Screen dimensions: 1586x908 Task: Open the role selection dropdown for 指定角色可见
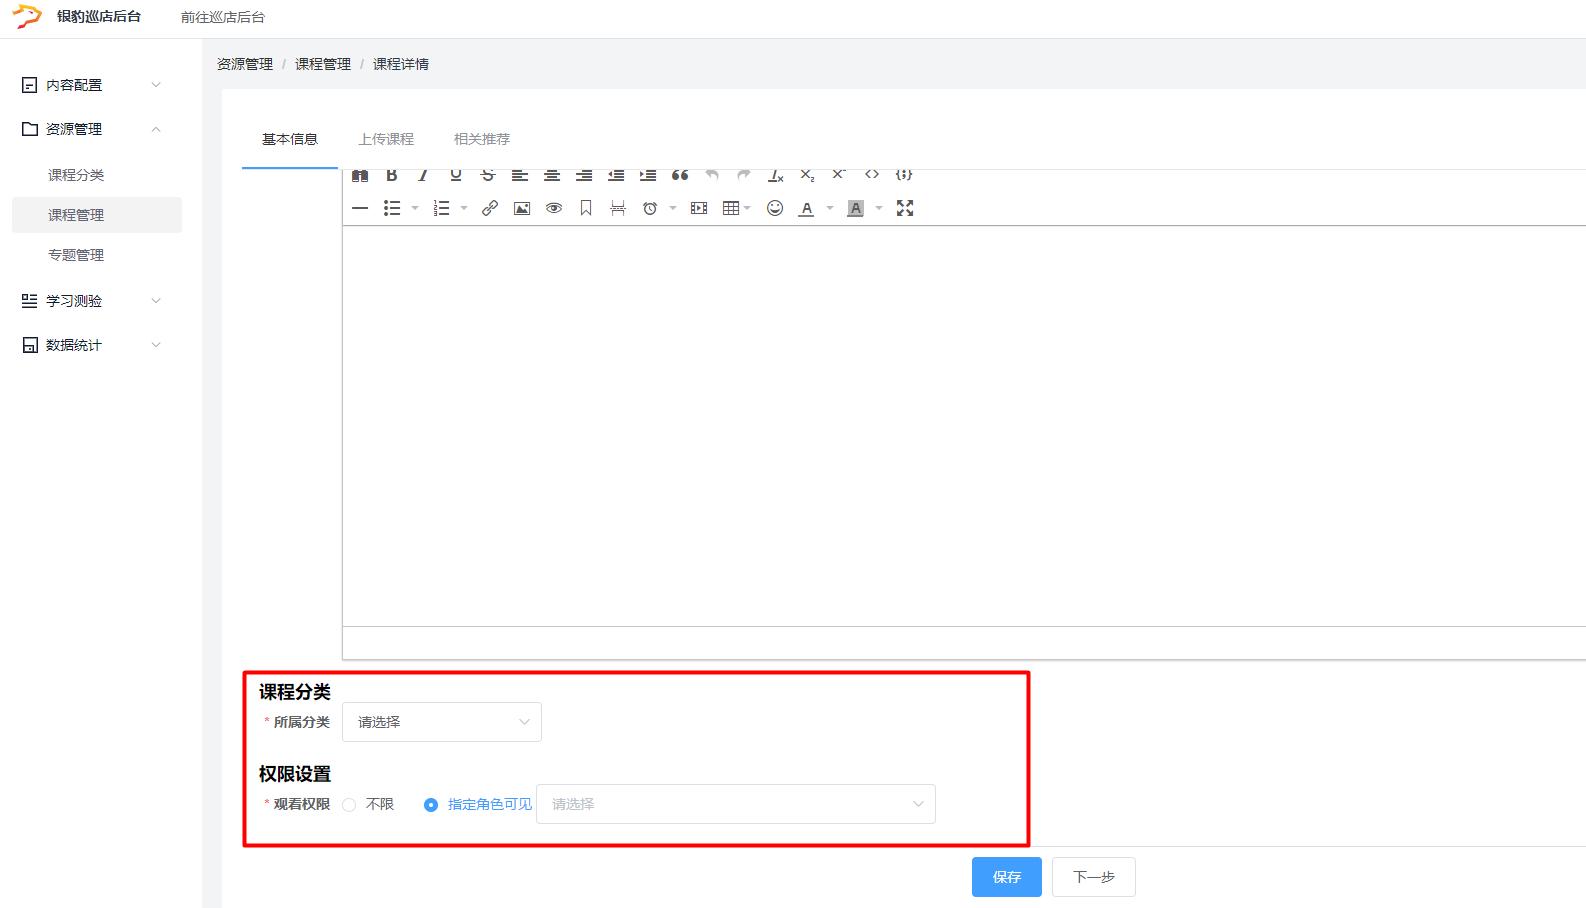pos(736,804)
